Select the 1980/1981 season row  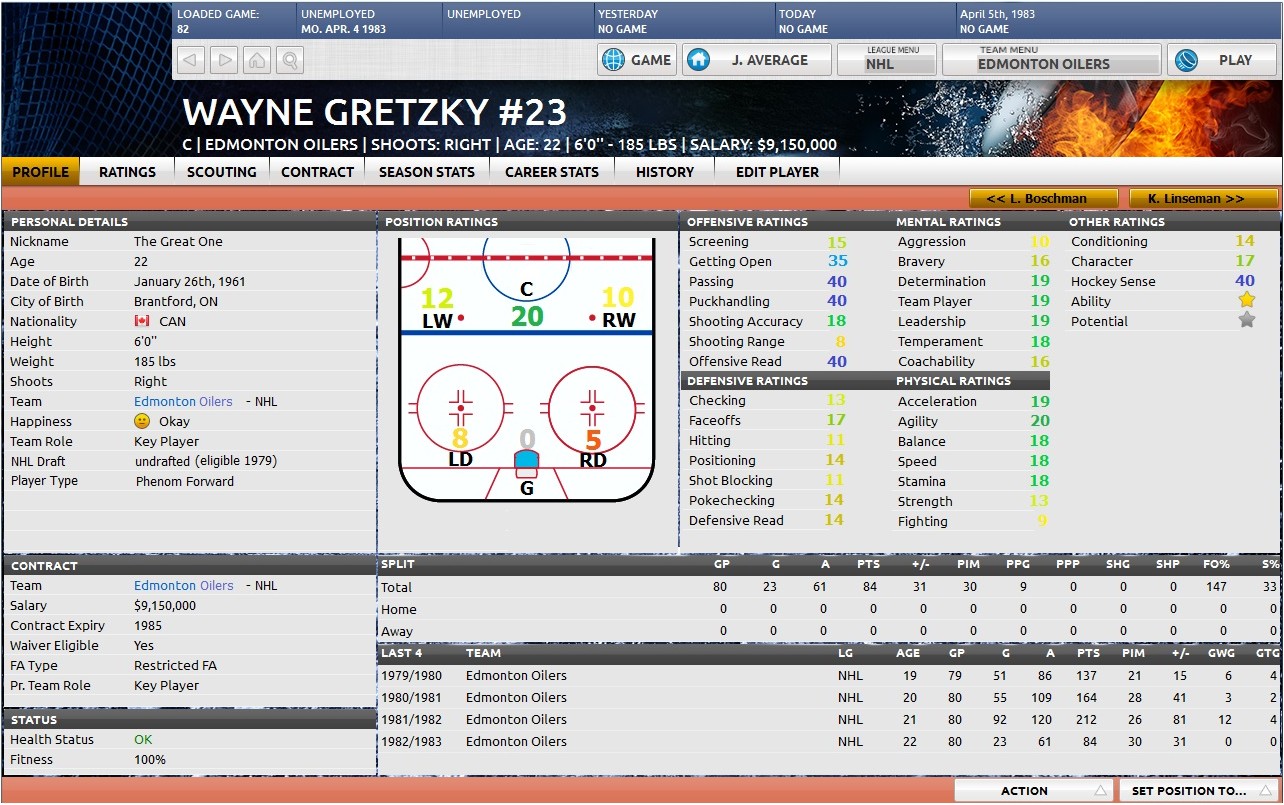tap(829, 697)
